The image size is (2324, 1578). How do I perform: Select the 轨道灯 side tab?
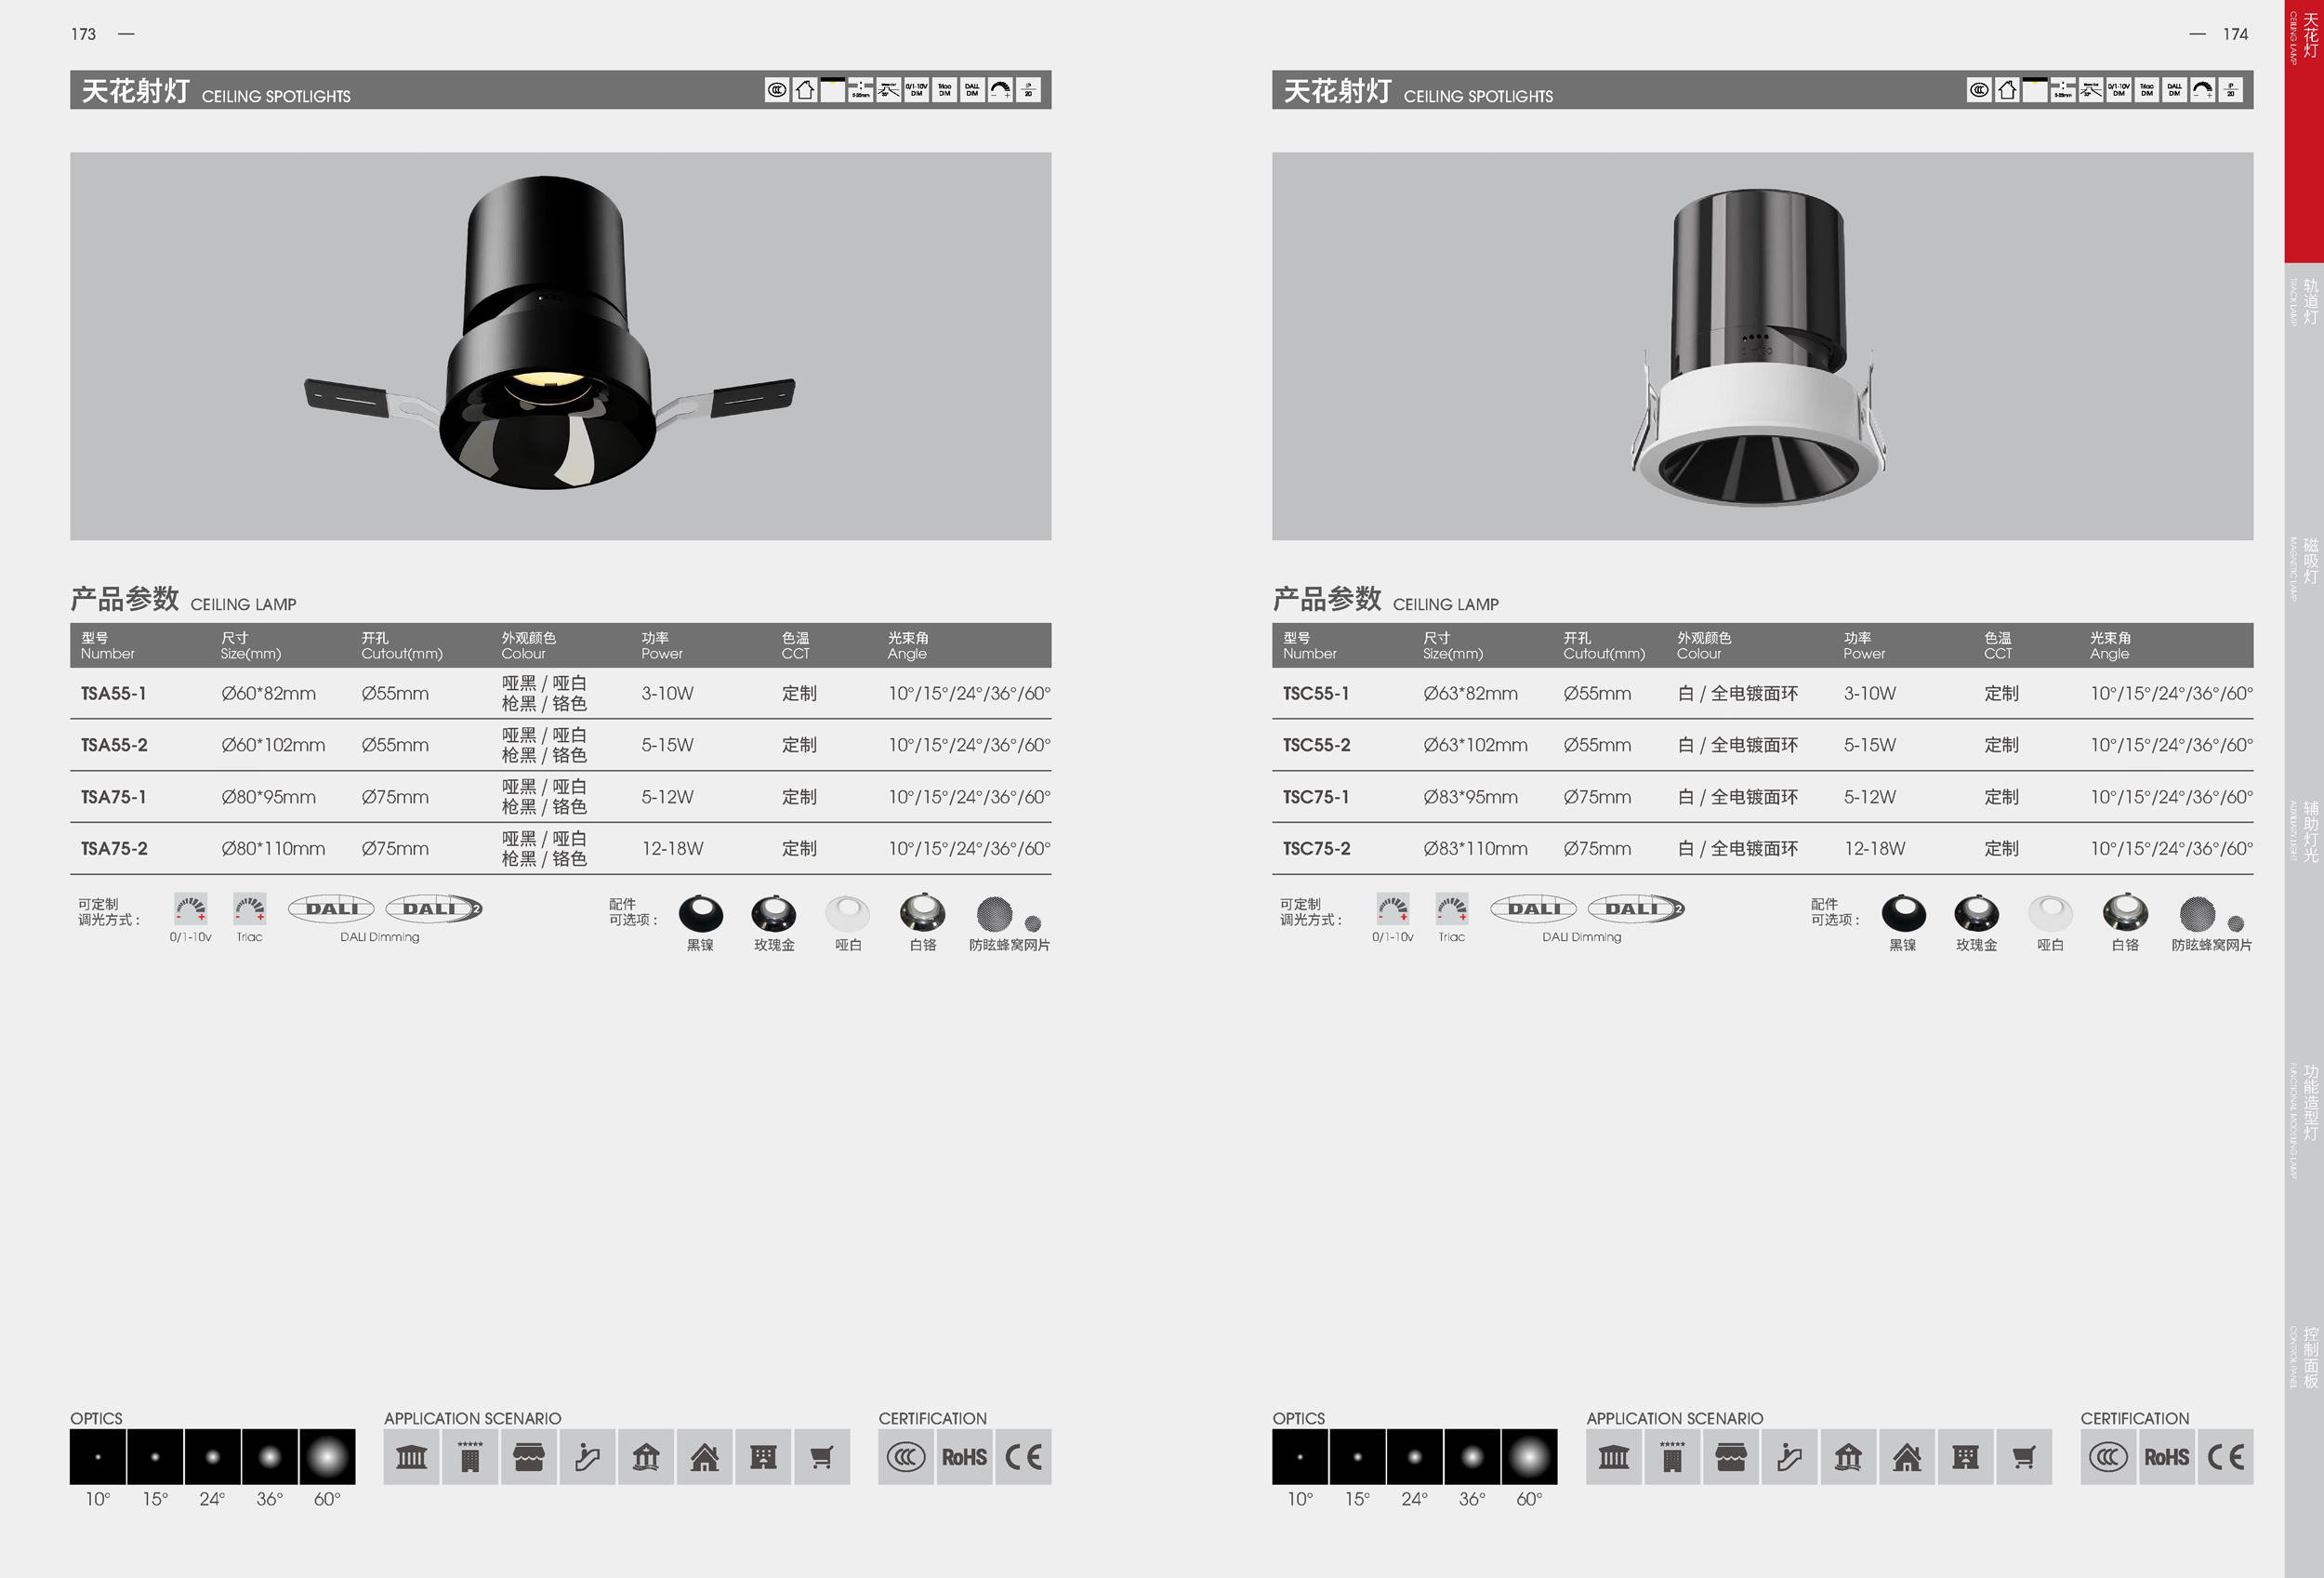click(2309, 302)
